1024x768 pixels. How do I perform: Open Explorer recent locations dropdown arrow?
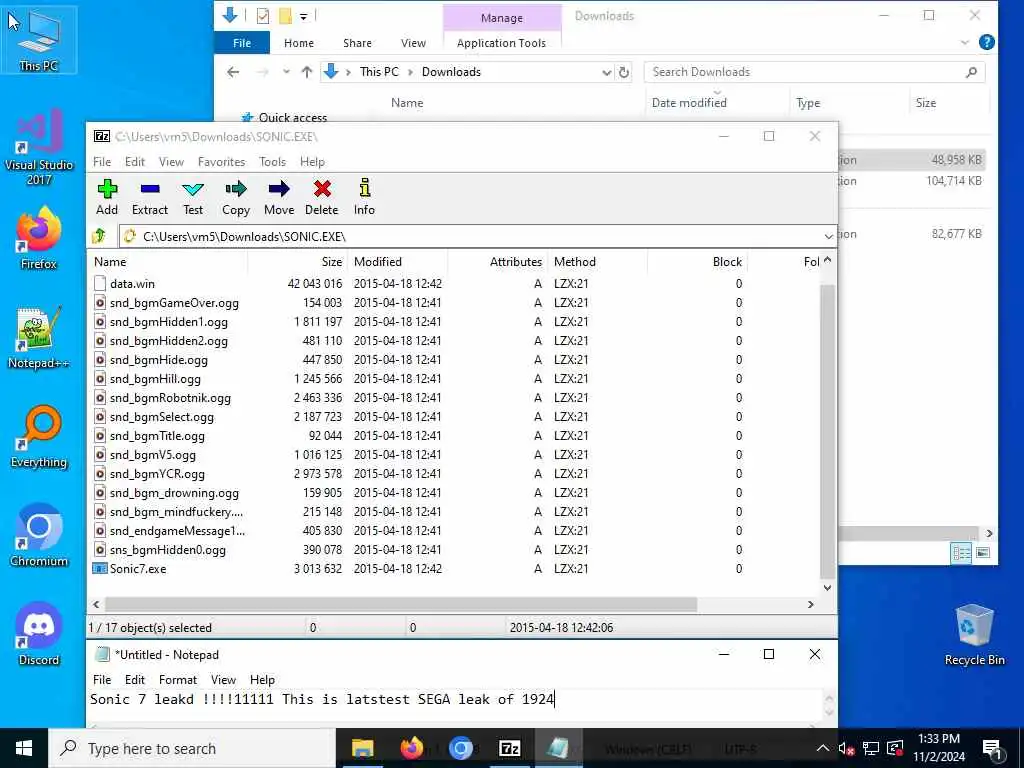286,72
